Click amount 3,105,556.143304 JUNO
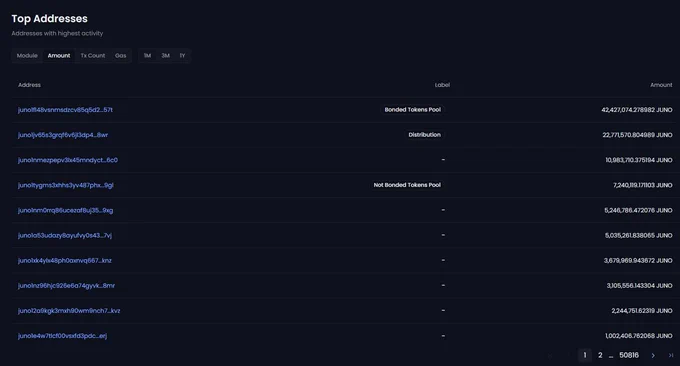This screenshot has width=680, height=366. 639,286
